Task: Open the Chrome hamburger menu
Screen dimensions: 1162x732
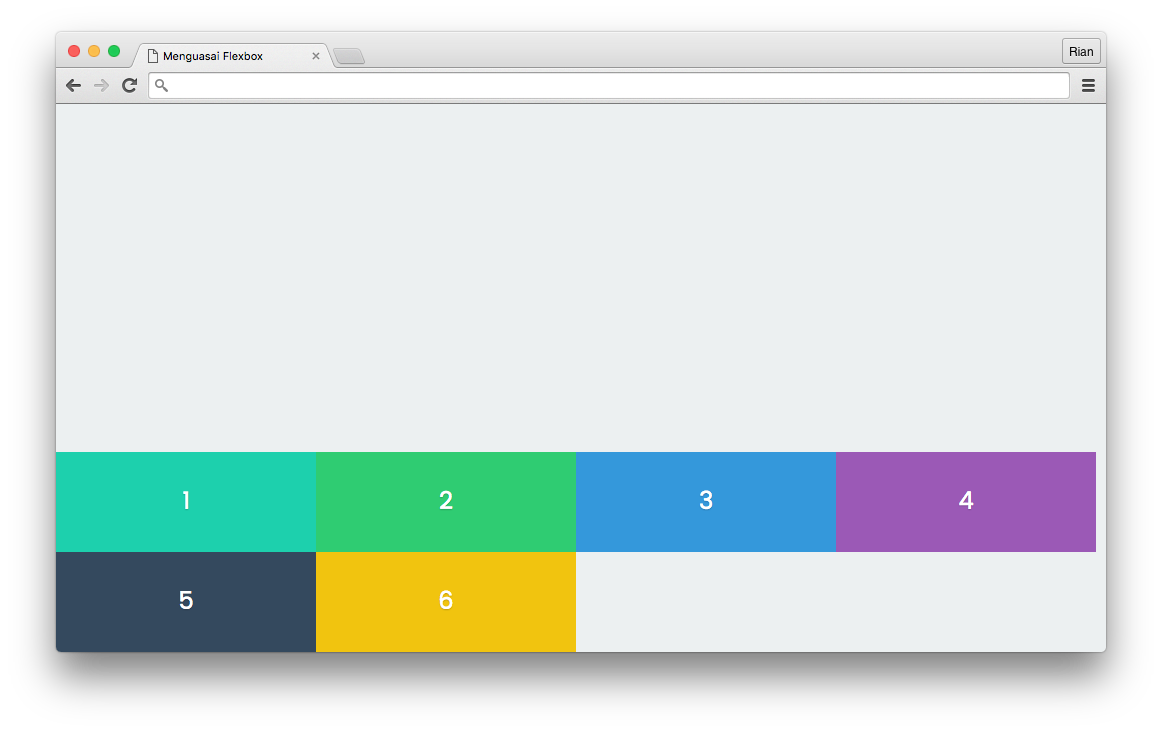Action: click(1088, 86)
